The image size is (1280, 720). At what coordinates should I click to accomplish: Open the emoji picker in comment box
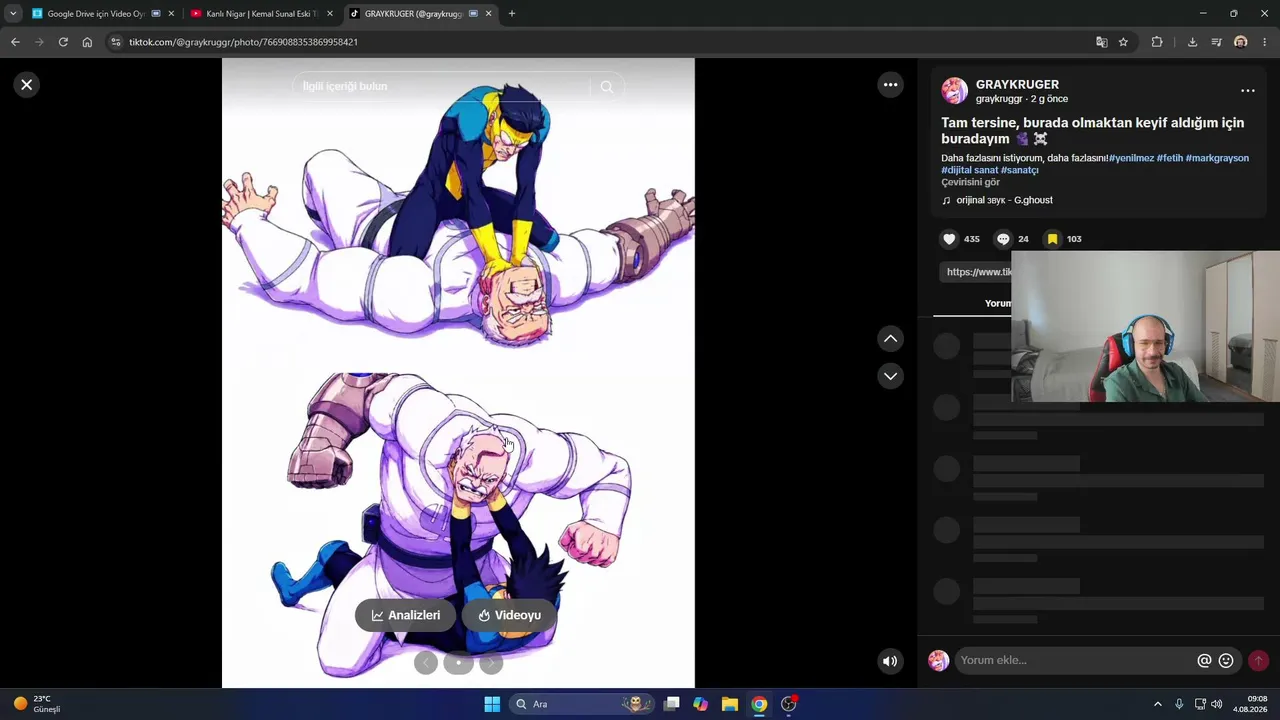[1226, 661]
